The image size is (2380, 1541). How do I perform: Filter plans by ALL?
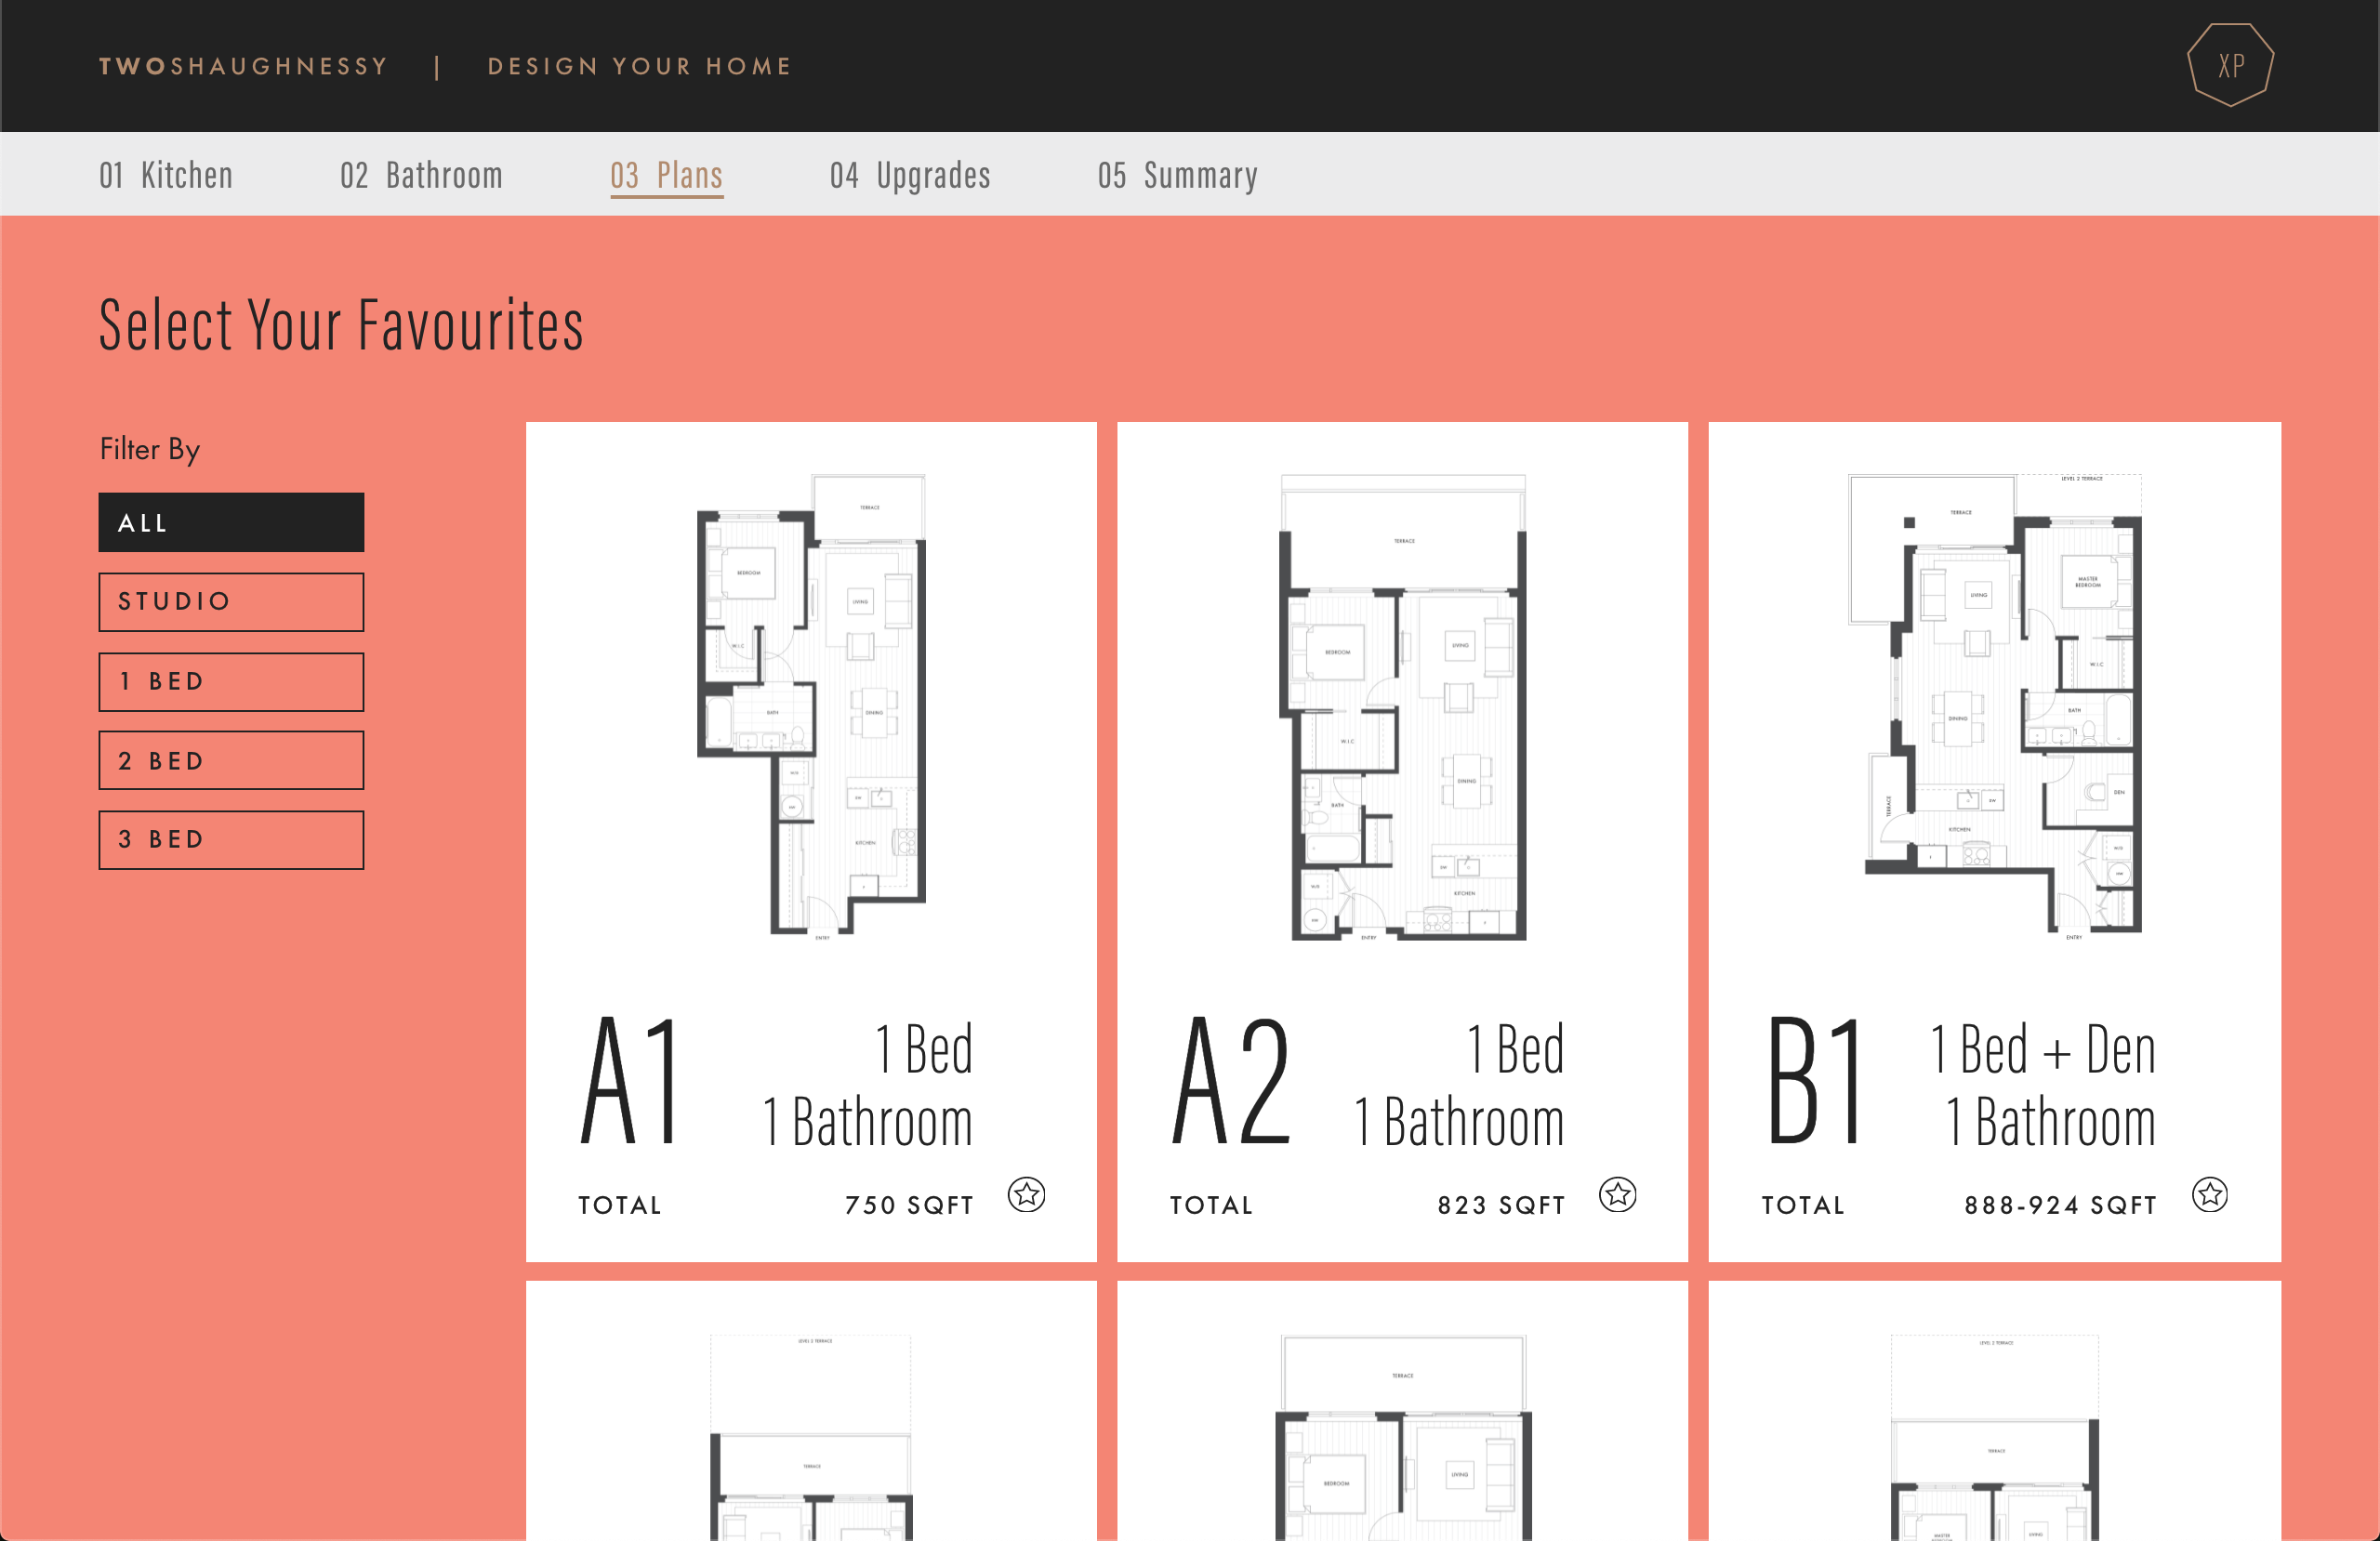pos(231,522)
